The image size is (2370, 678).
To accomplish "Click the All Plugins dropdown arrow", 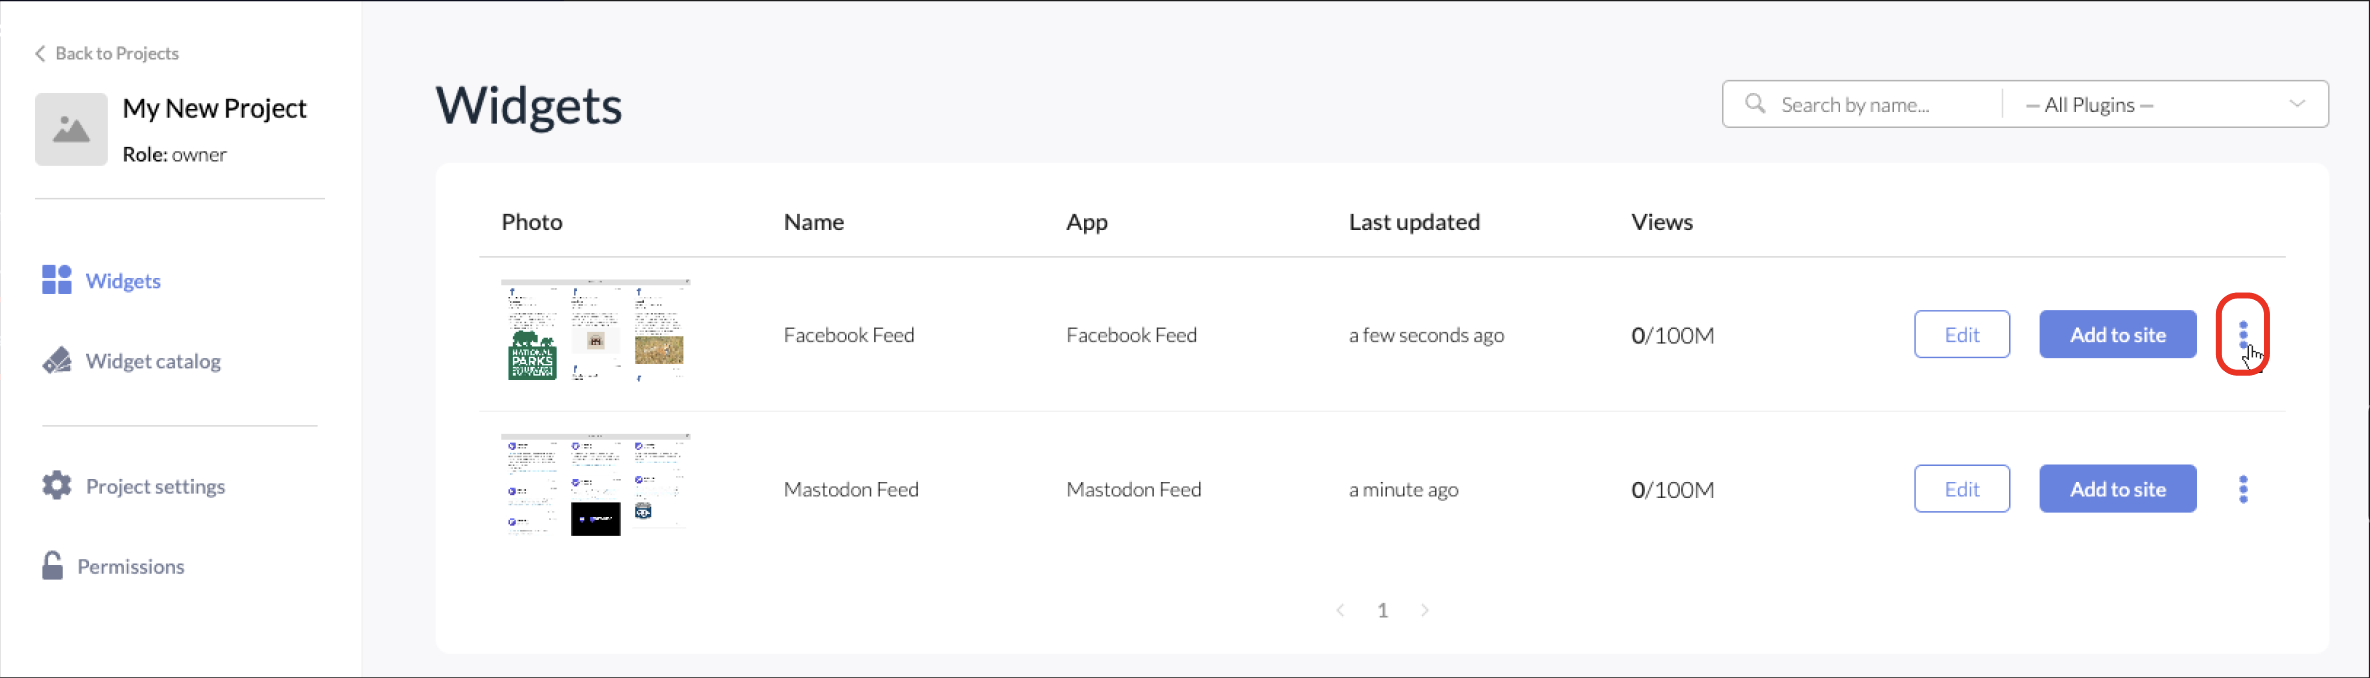I will tap(2297, 104).
